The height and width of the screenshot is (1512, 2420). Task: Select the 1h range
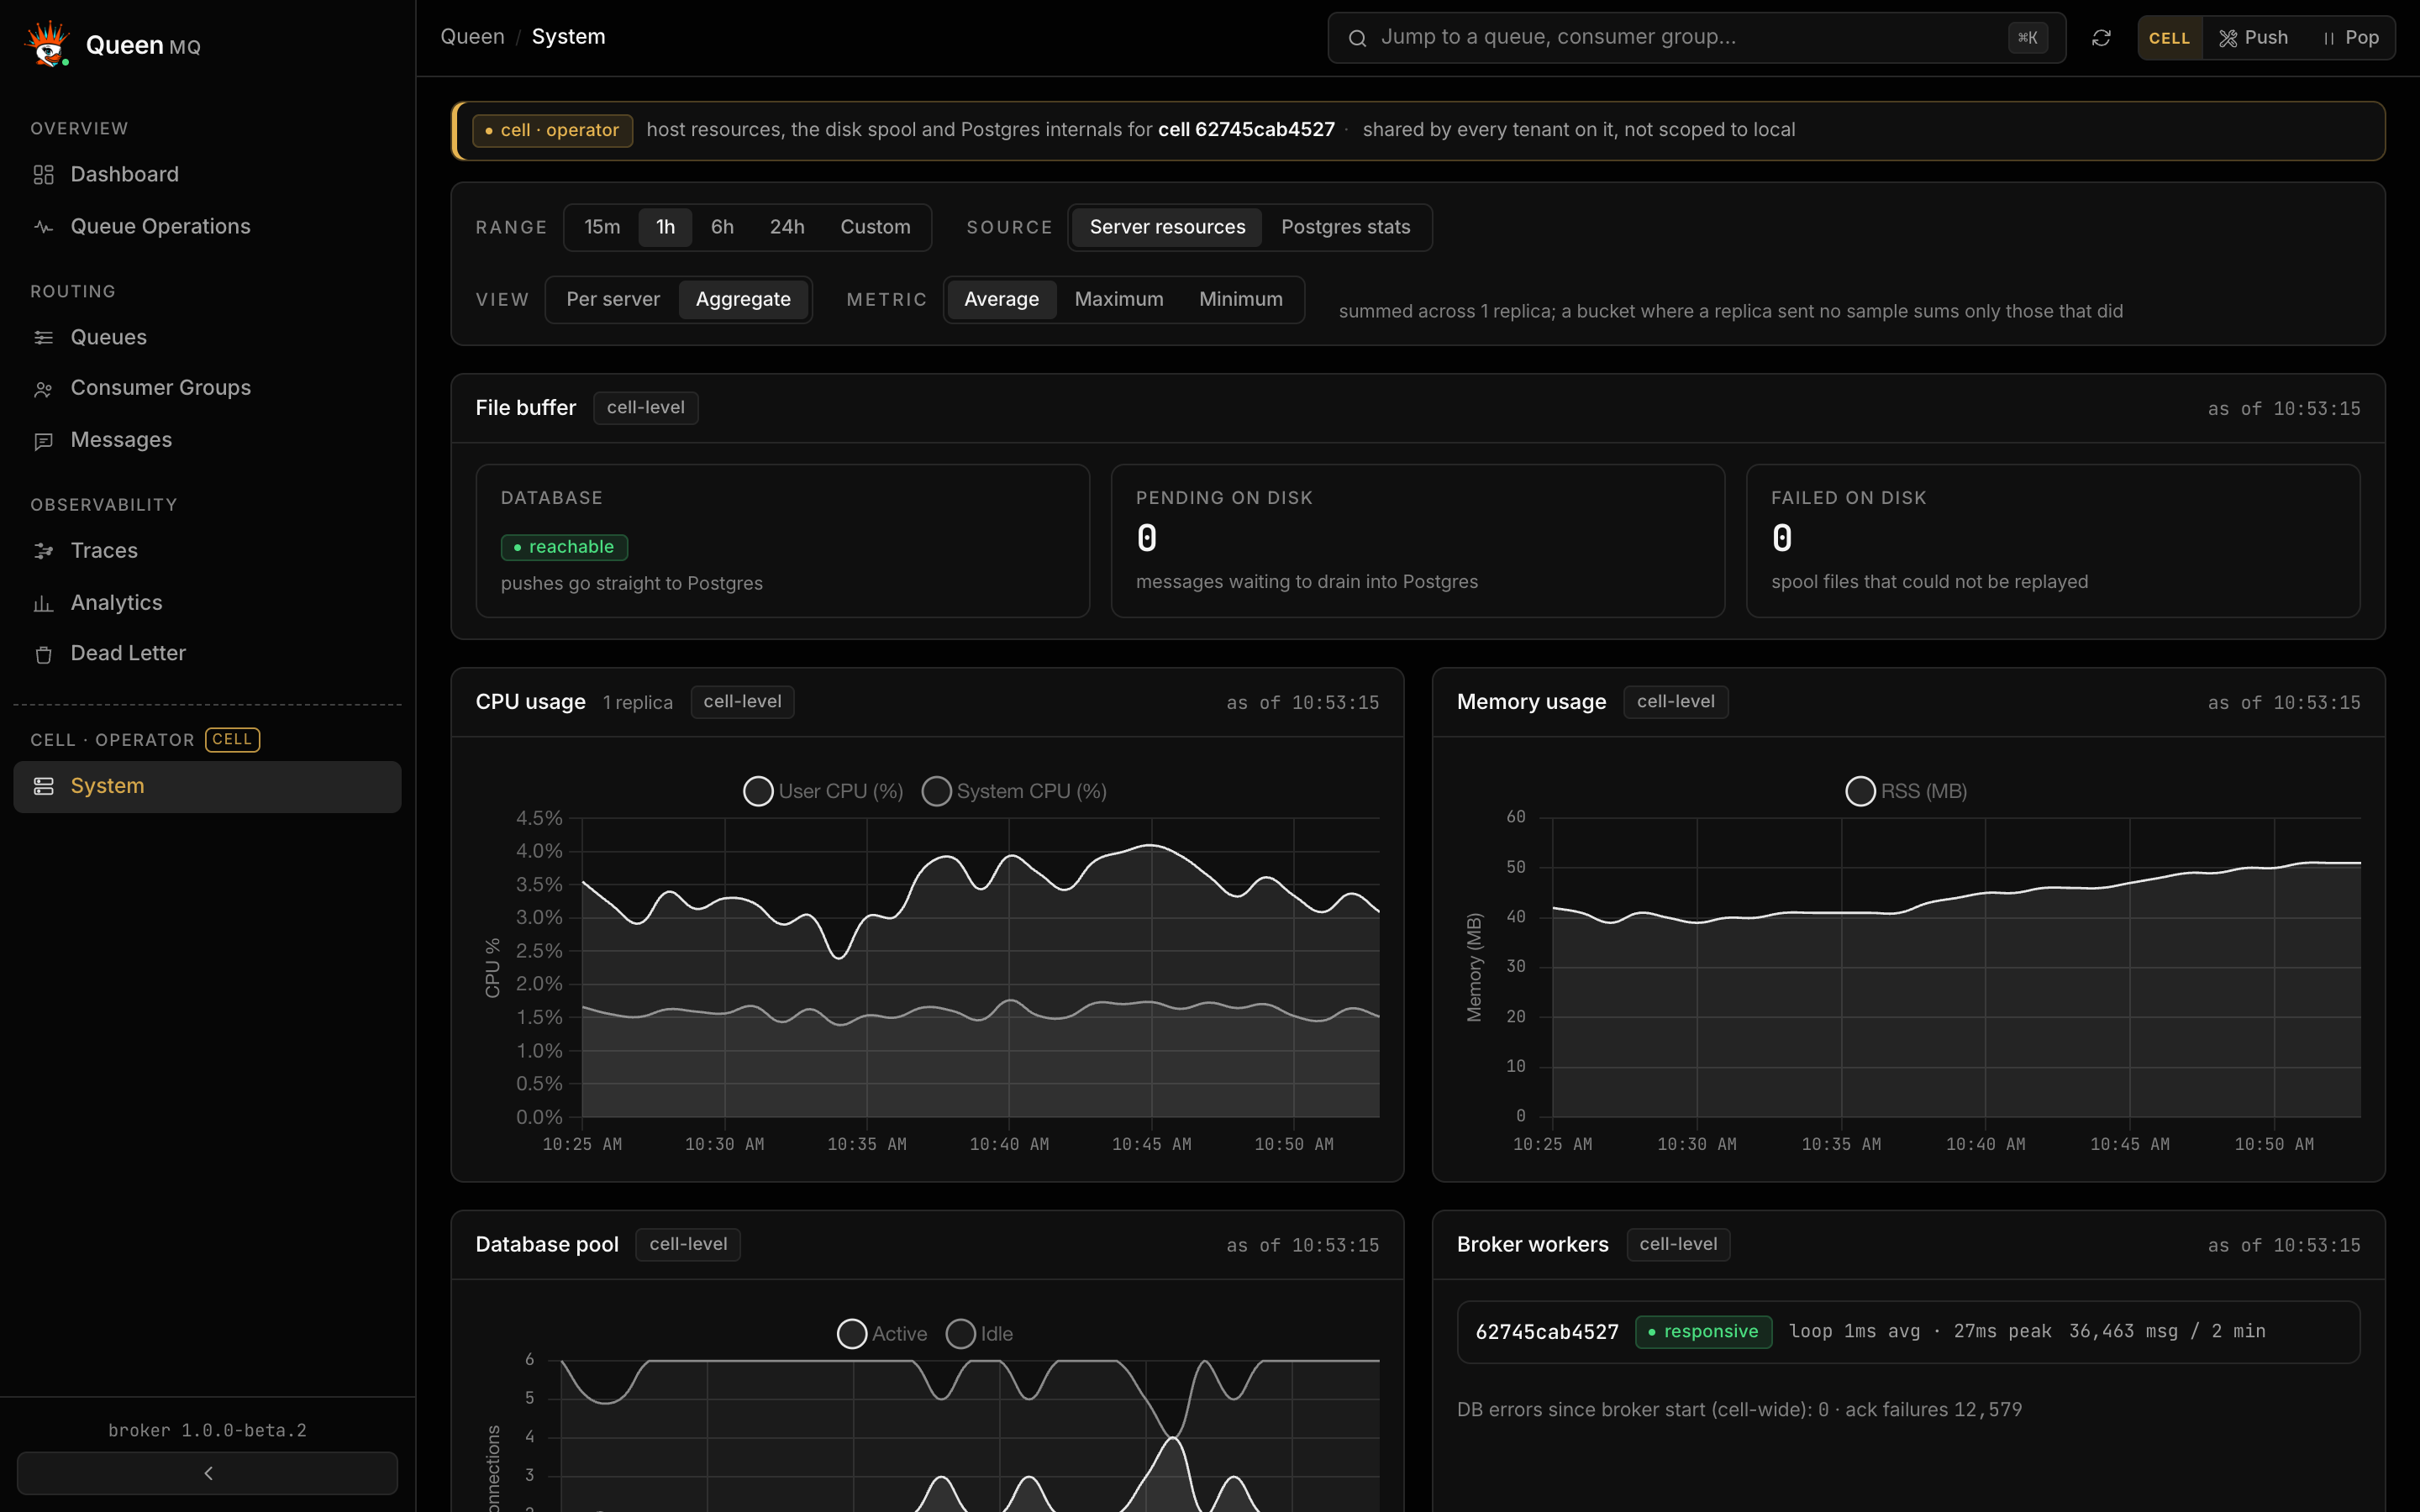coord(665,227)
